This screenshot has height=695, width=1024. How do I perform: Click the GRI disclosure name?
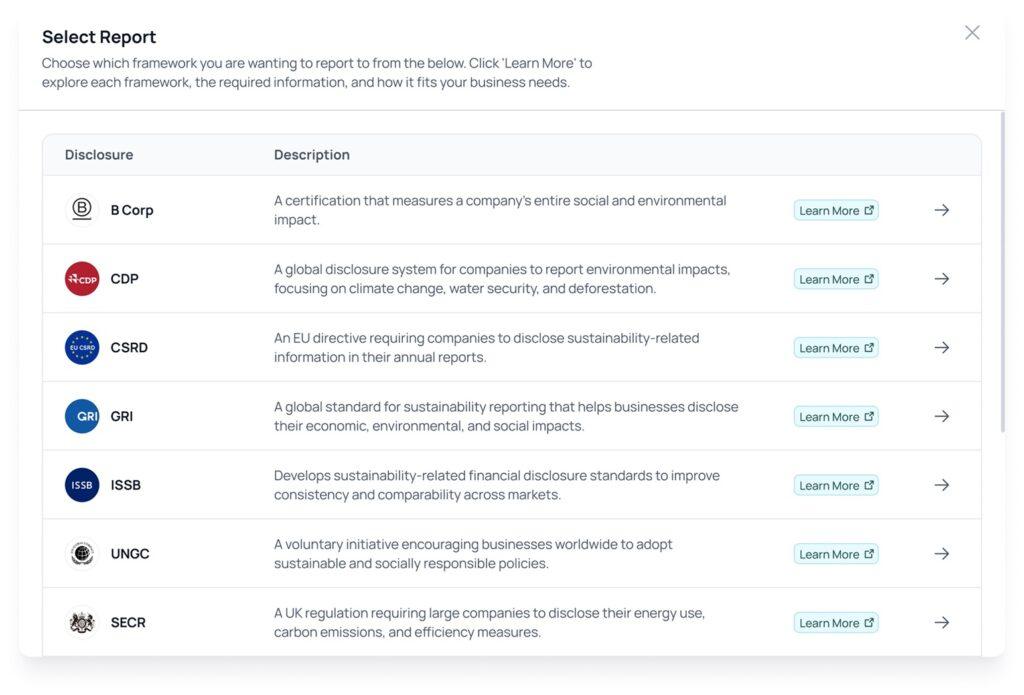click(121, 416)
